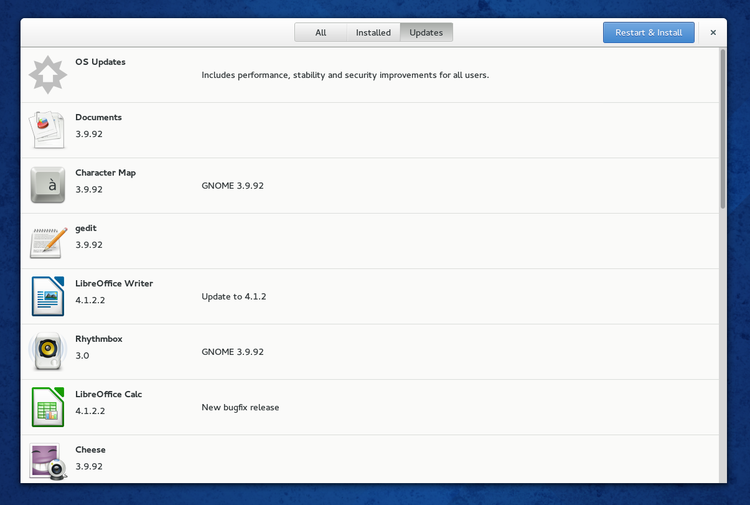Select the Updates tab

click(426, 33)
